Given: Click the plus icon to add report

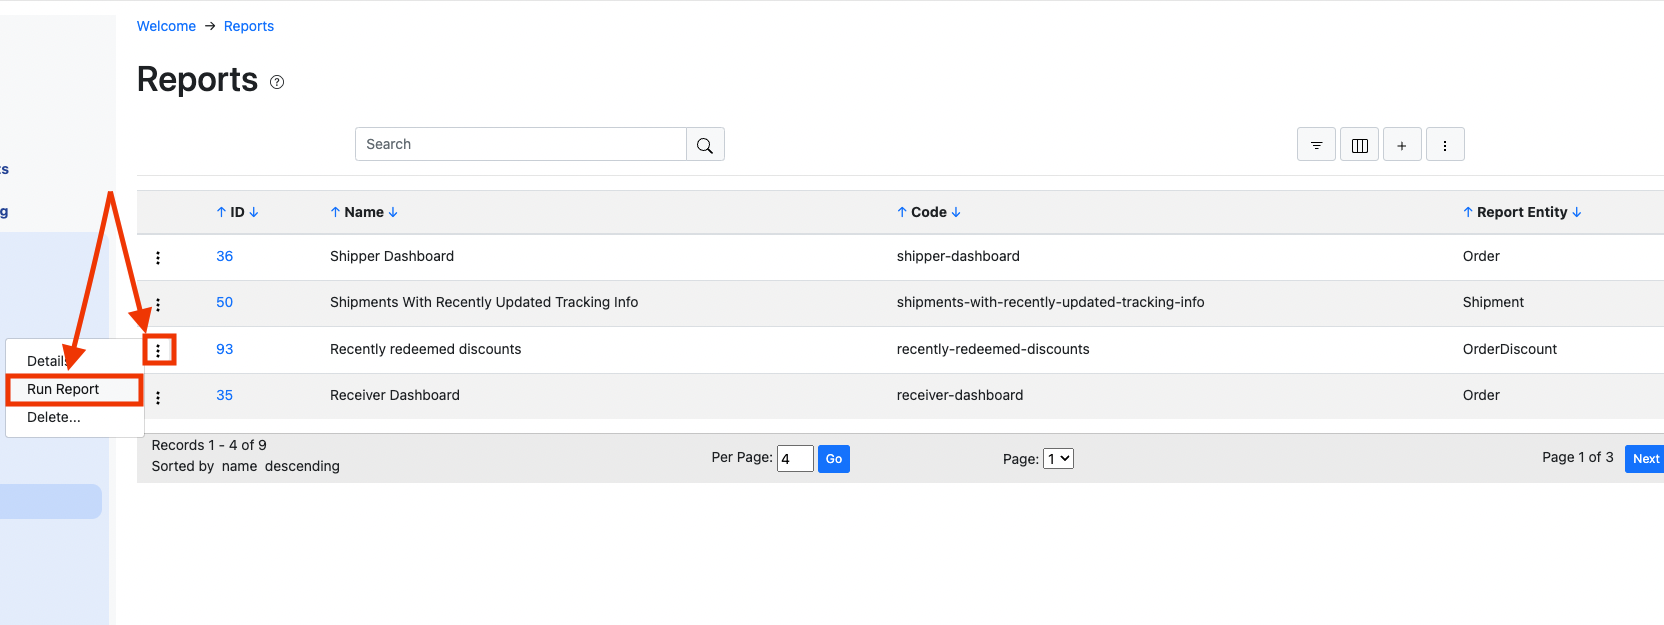Looking at the screenshot, I should coord(1402,145).
